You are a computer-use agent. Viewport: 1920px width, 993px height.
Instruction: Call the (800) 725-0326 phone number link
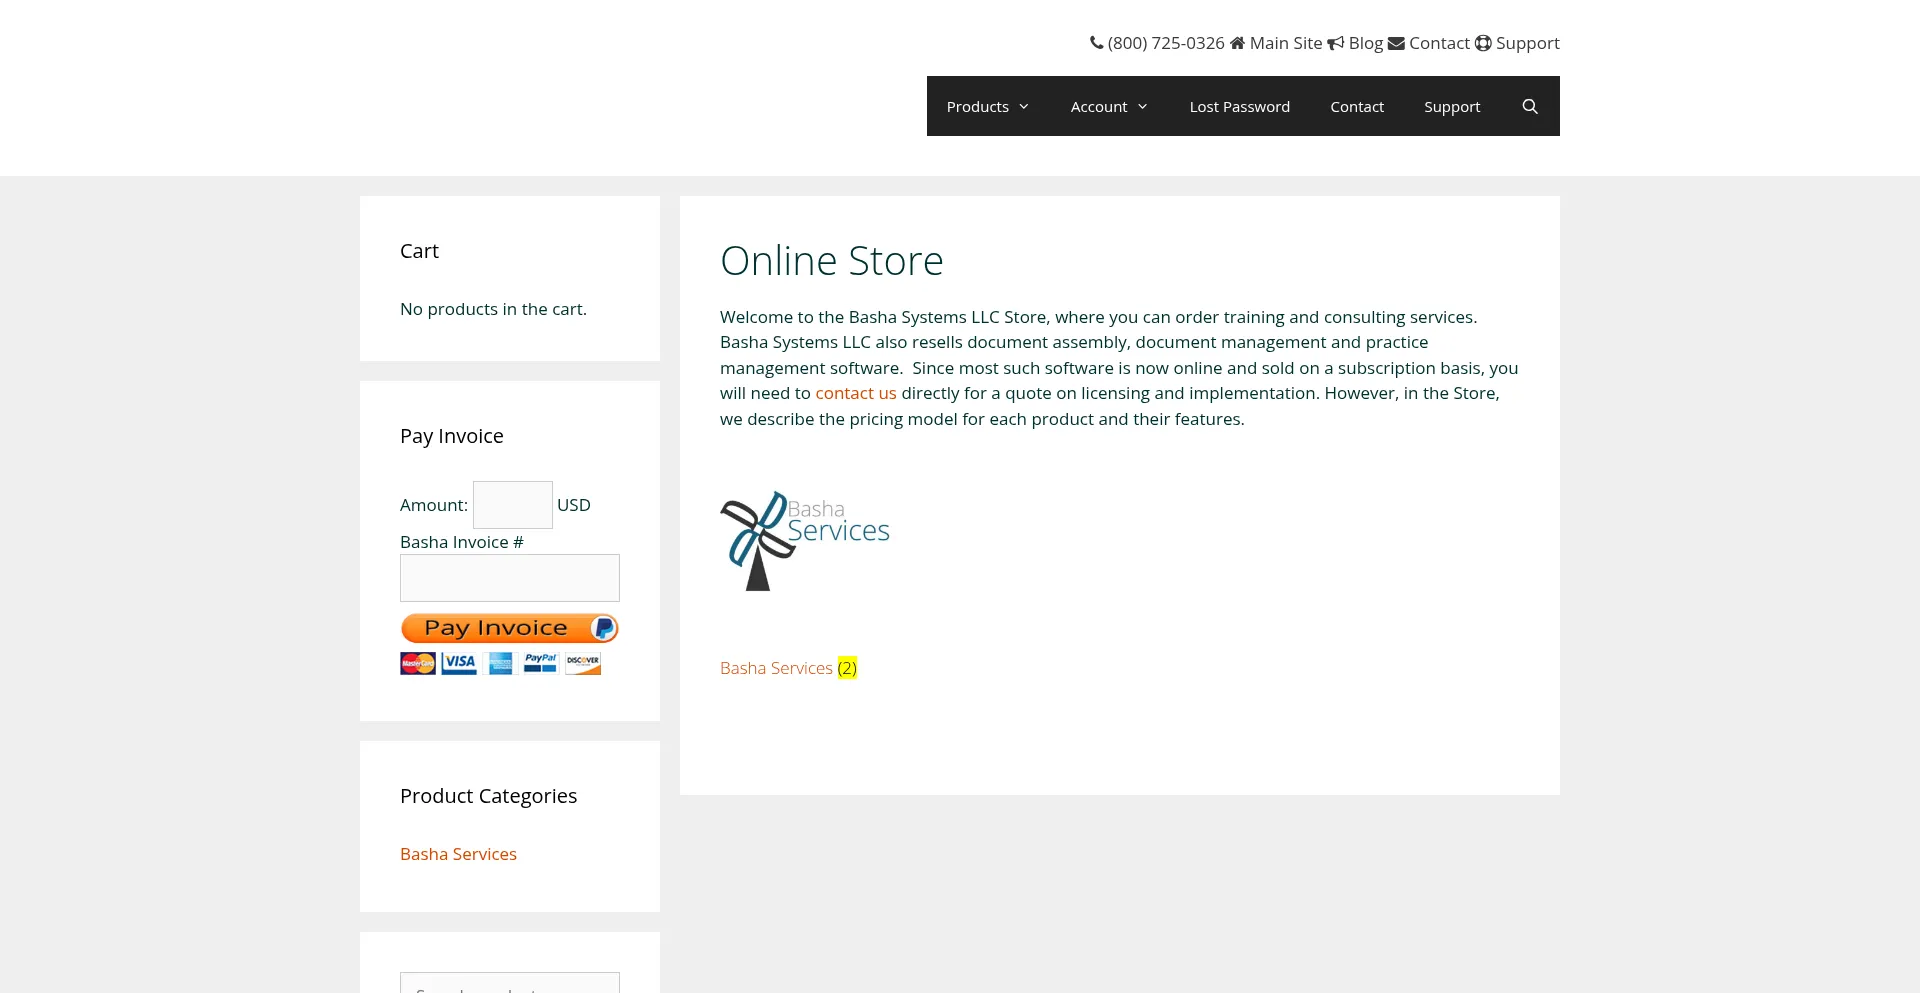click(x=1166, y=43)
